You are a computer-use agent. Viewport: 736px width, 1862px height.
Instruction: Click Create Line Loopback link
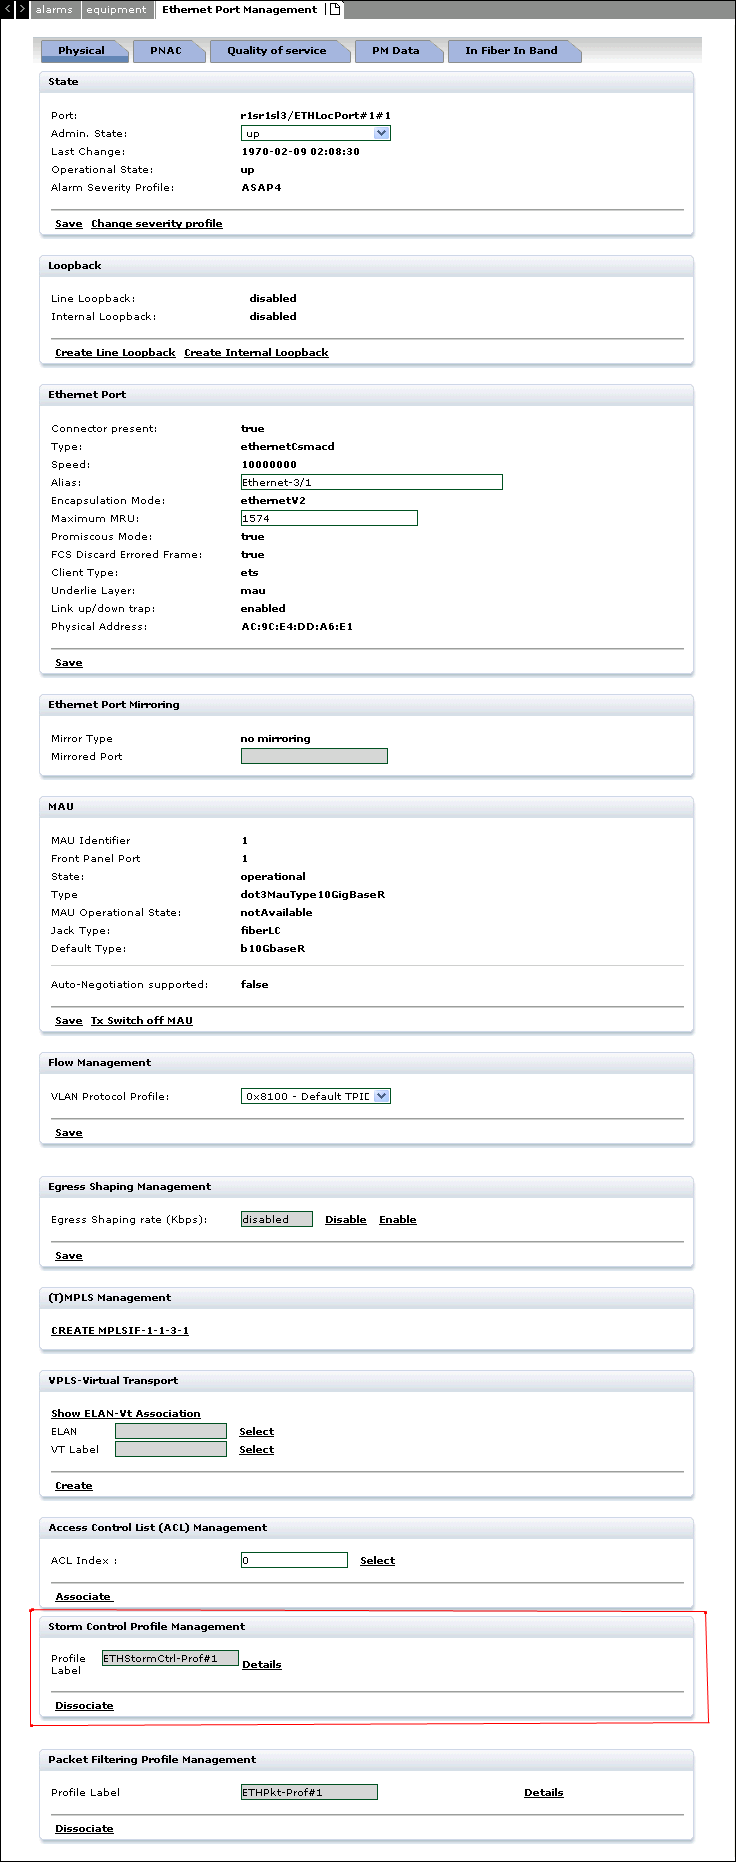click(x=115, y=353)
